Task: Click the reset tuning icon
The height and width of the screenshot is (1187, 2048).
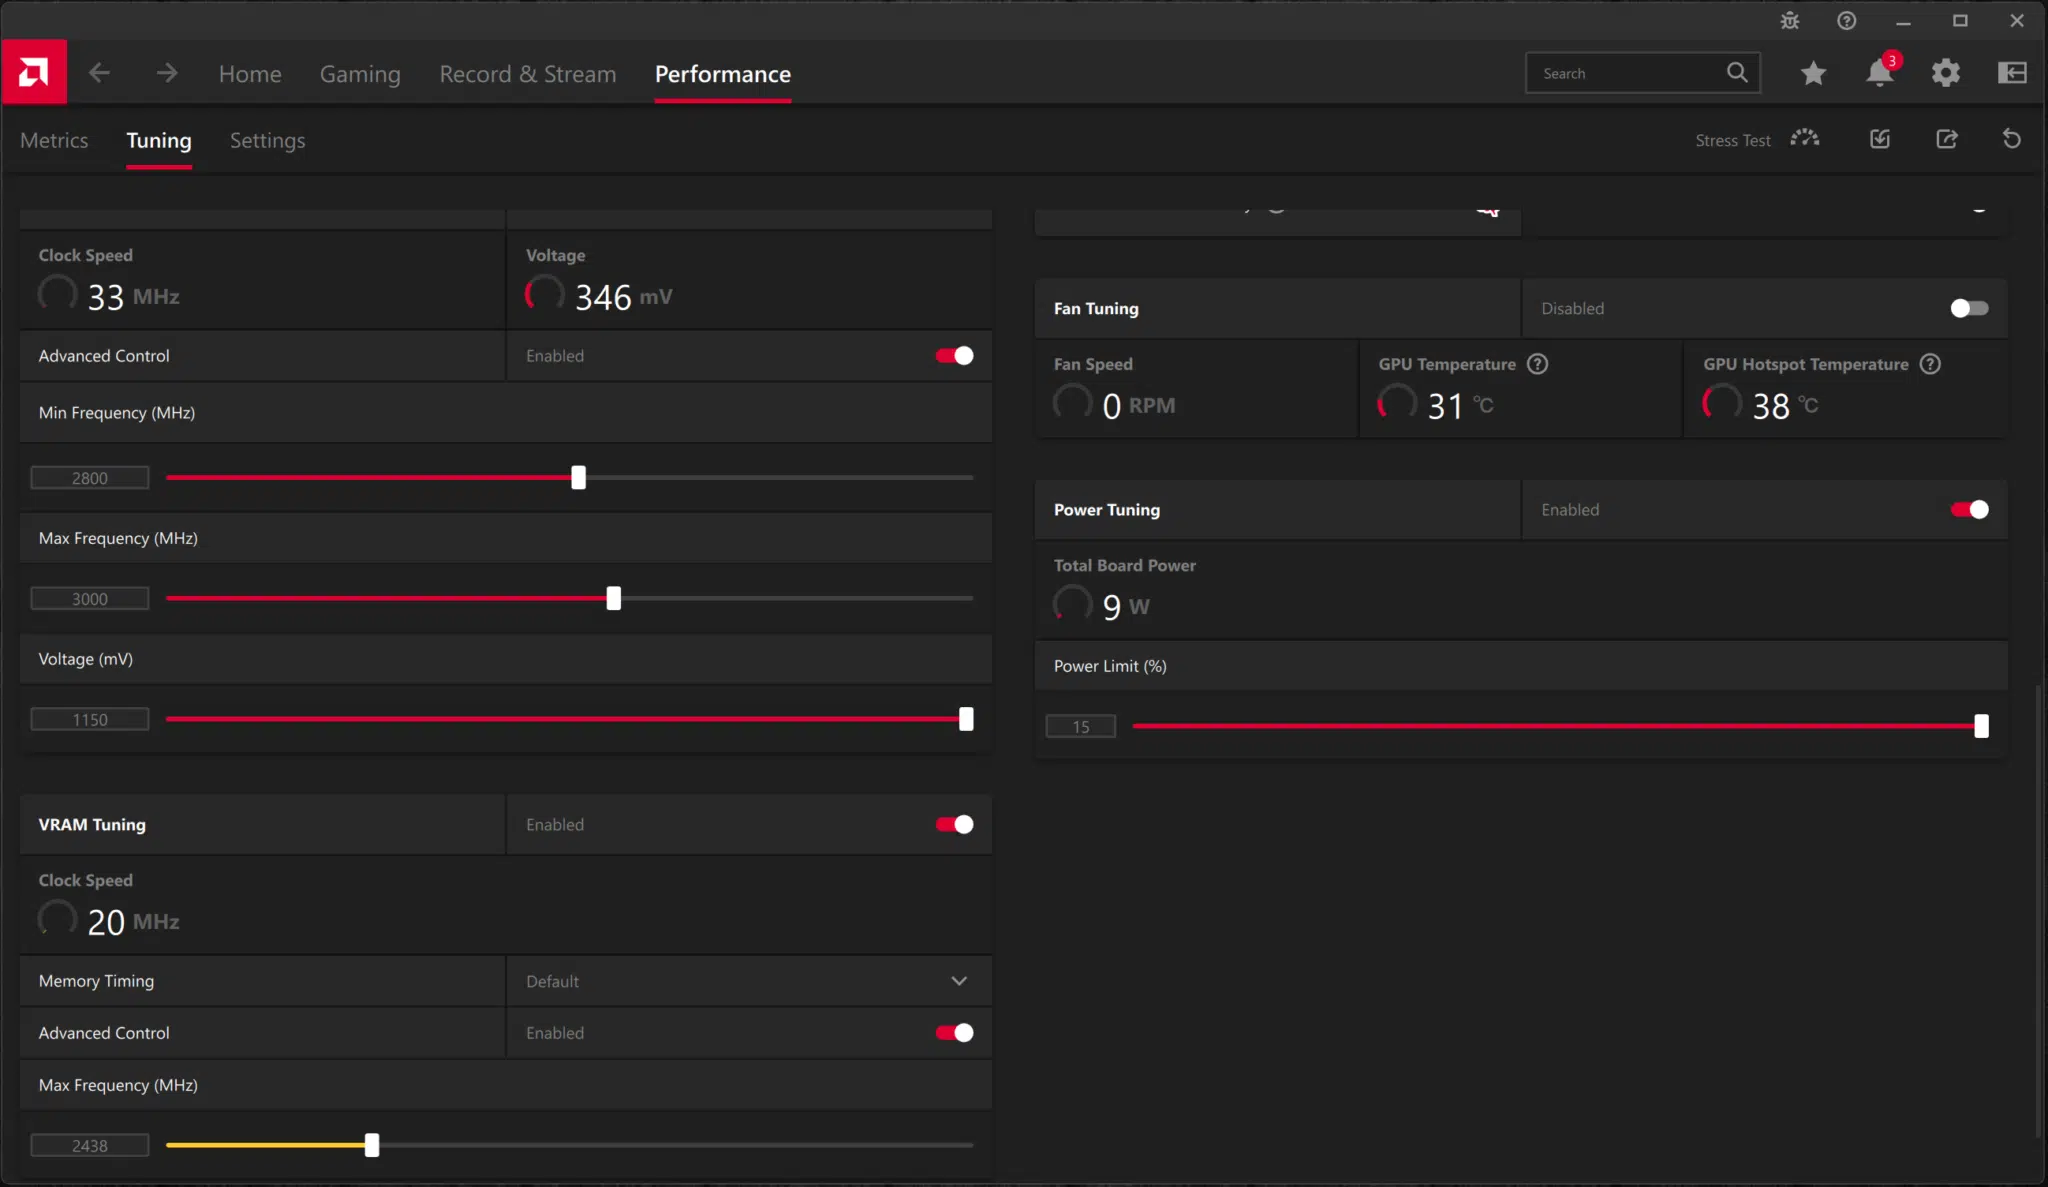Action: pyautogui.click(x=2012, y=139)
